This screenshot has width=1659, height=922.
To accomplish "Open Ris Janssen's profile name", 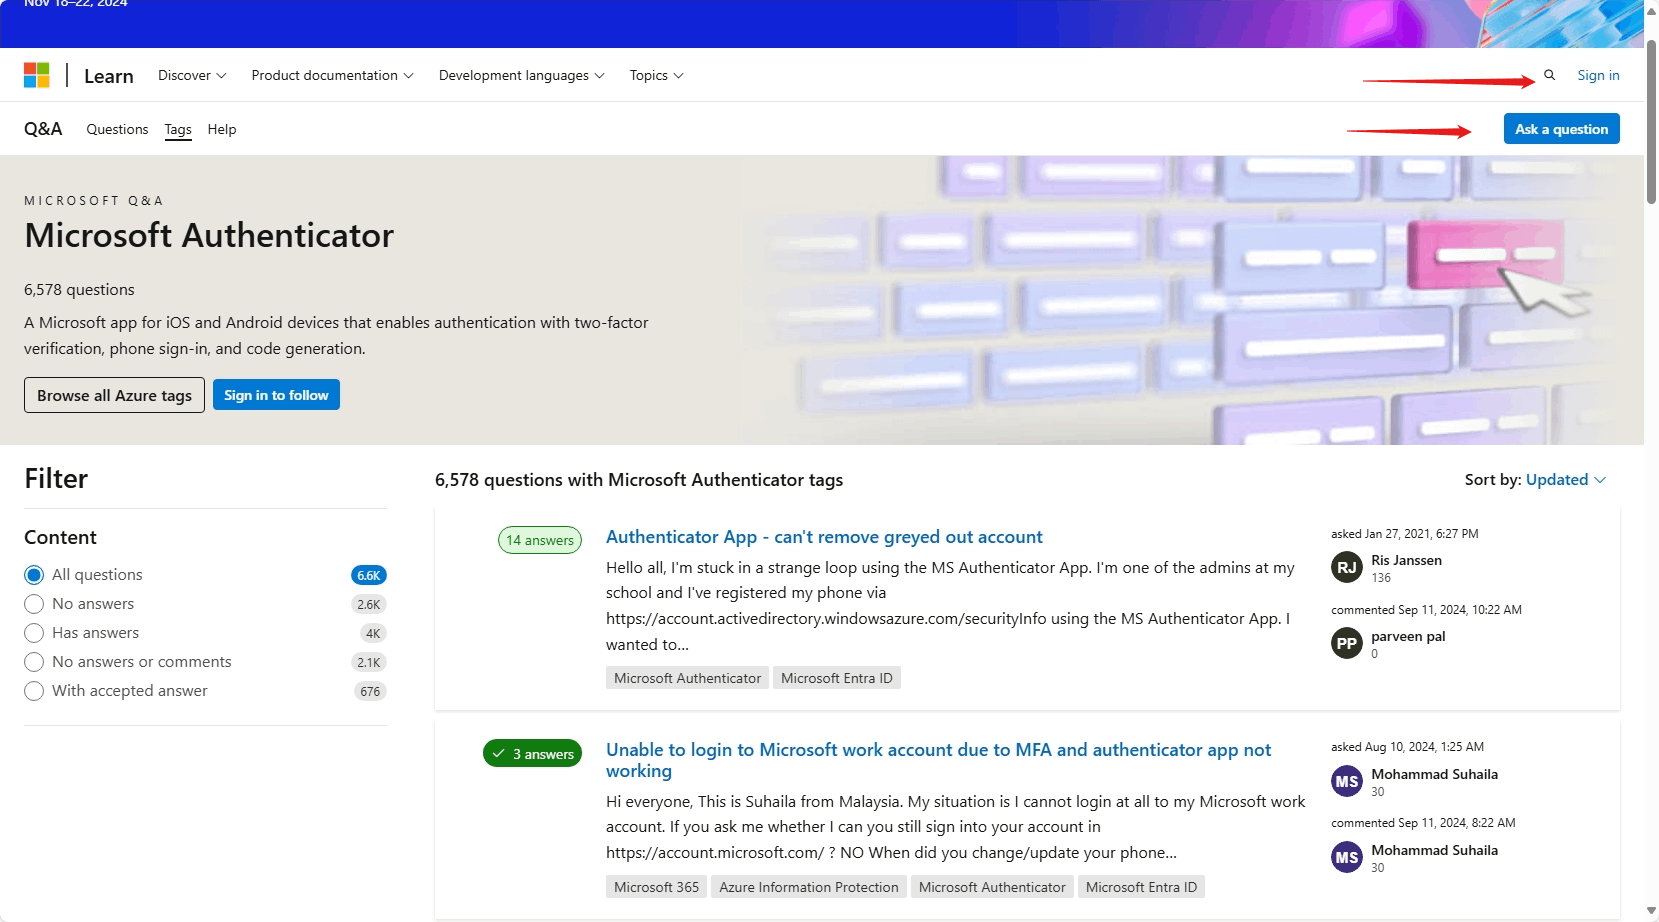I will (1406, 560).
